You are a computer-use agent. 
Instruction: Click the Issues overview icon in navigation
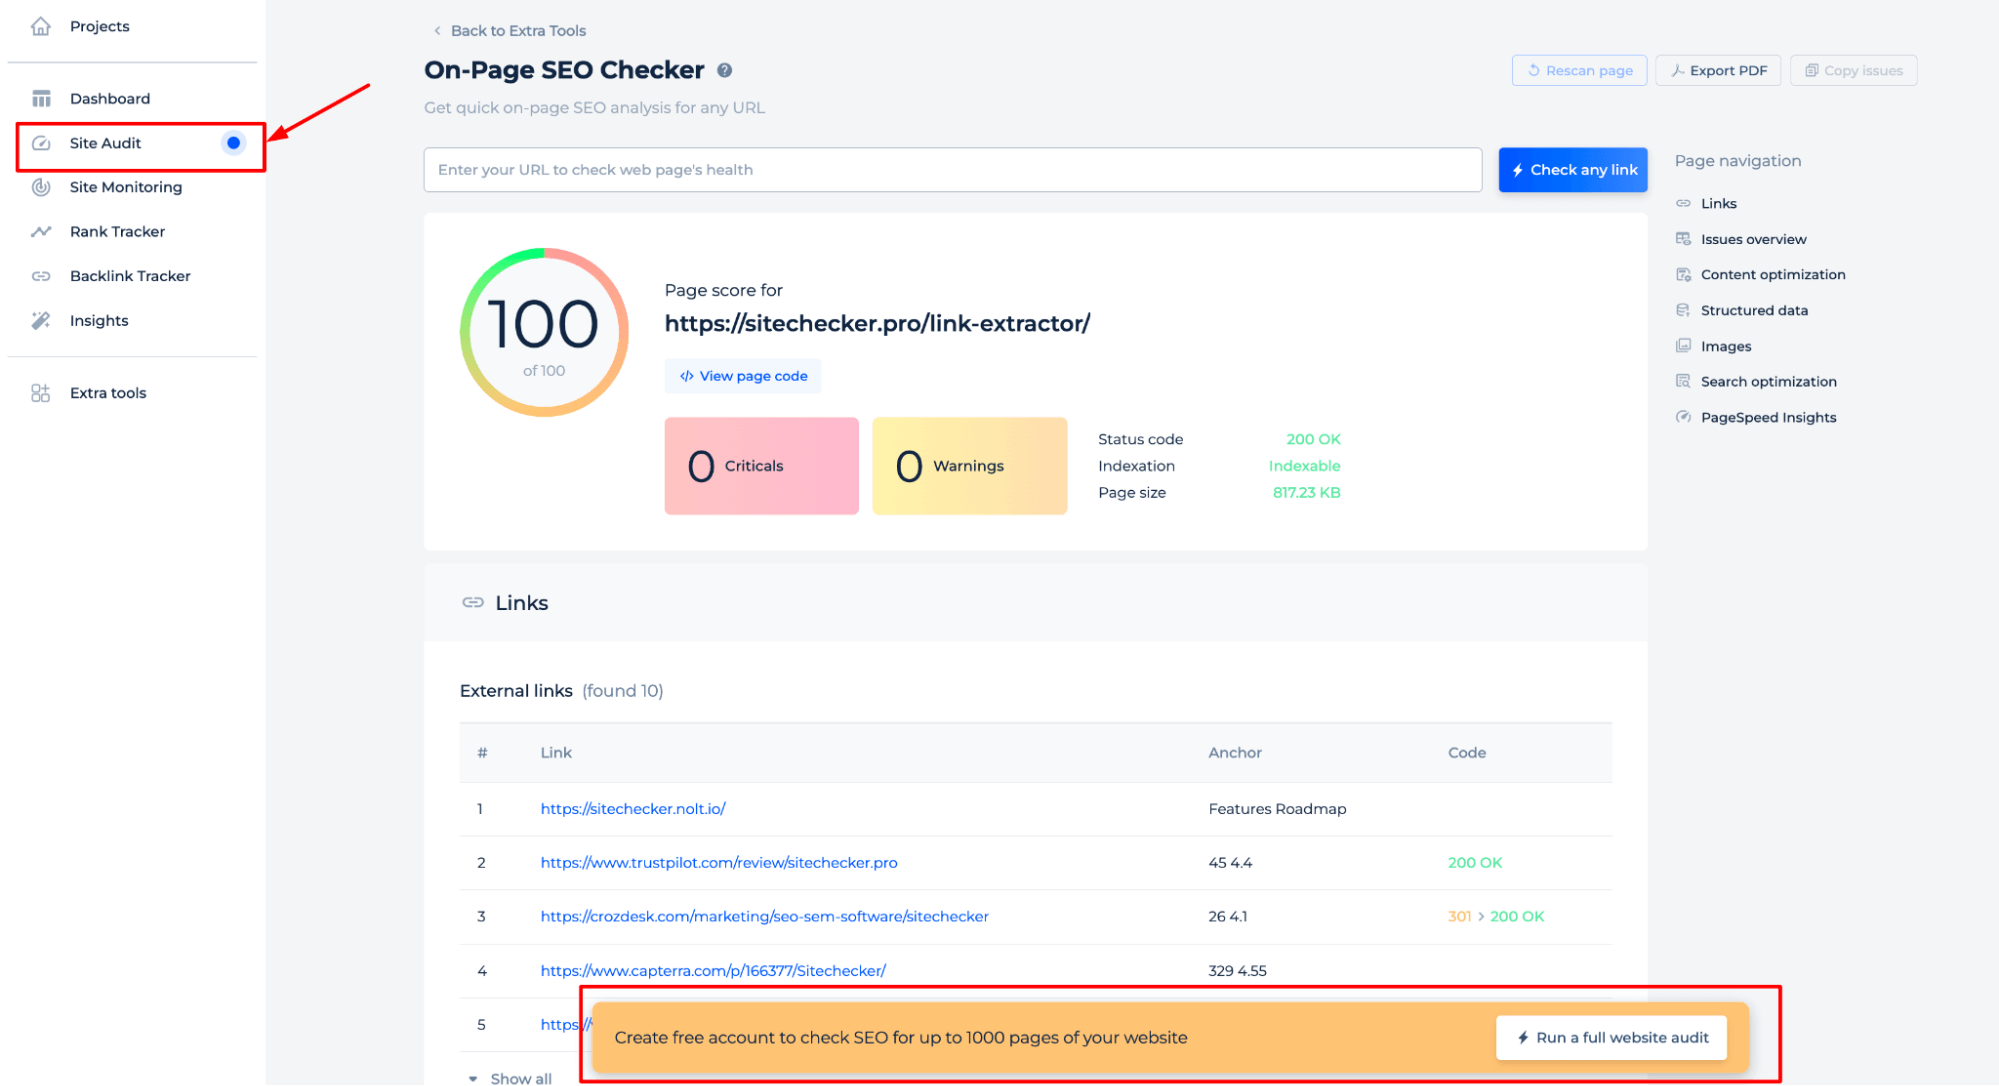1683,239
